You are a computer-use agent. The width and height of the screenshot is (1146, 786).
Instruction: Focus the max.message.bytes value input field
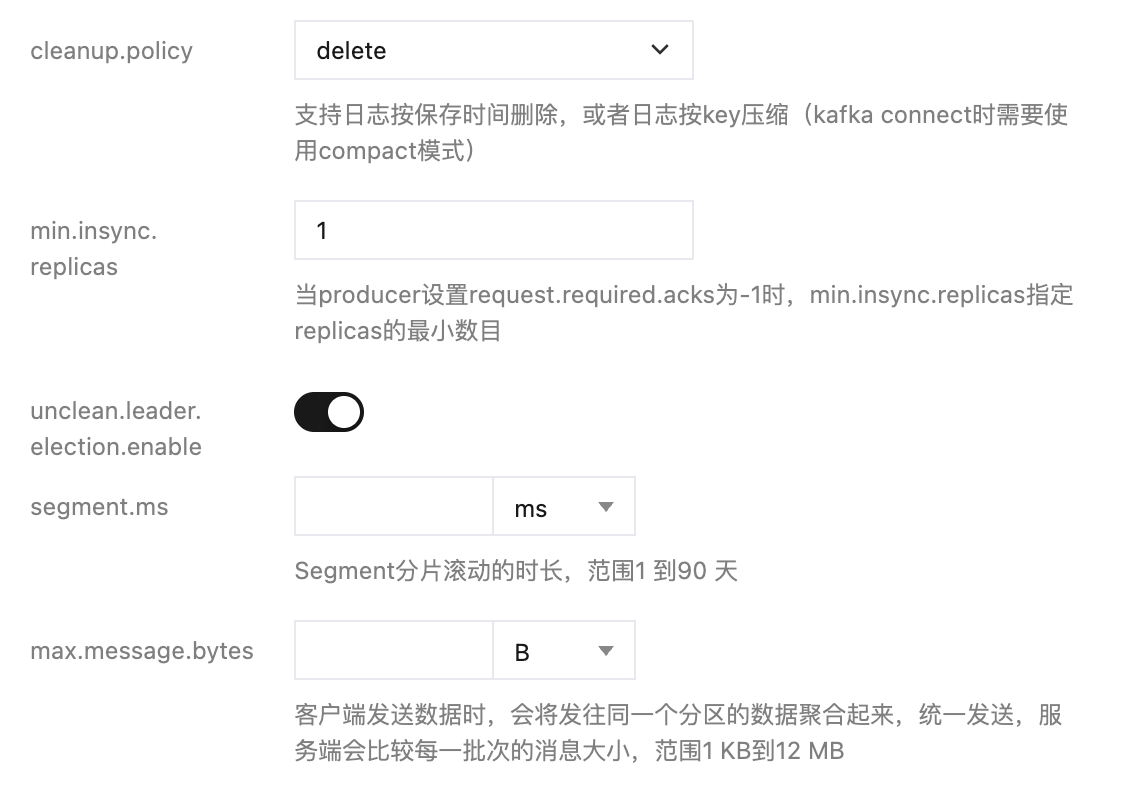394,651
